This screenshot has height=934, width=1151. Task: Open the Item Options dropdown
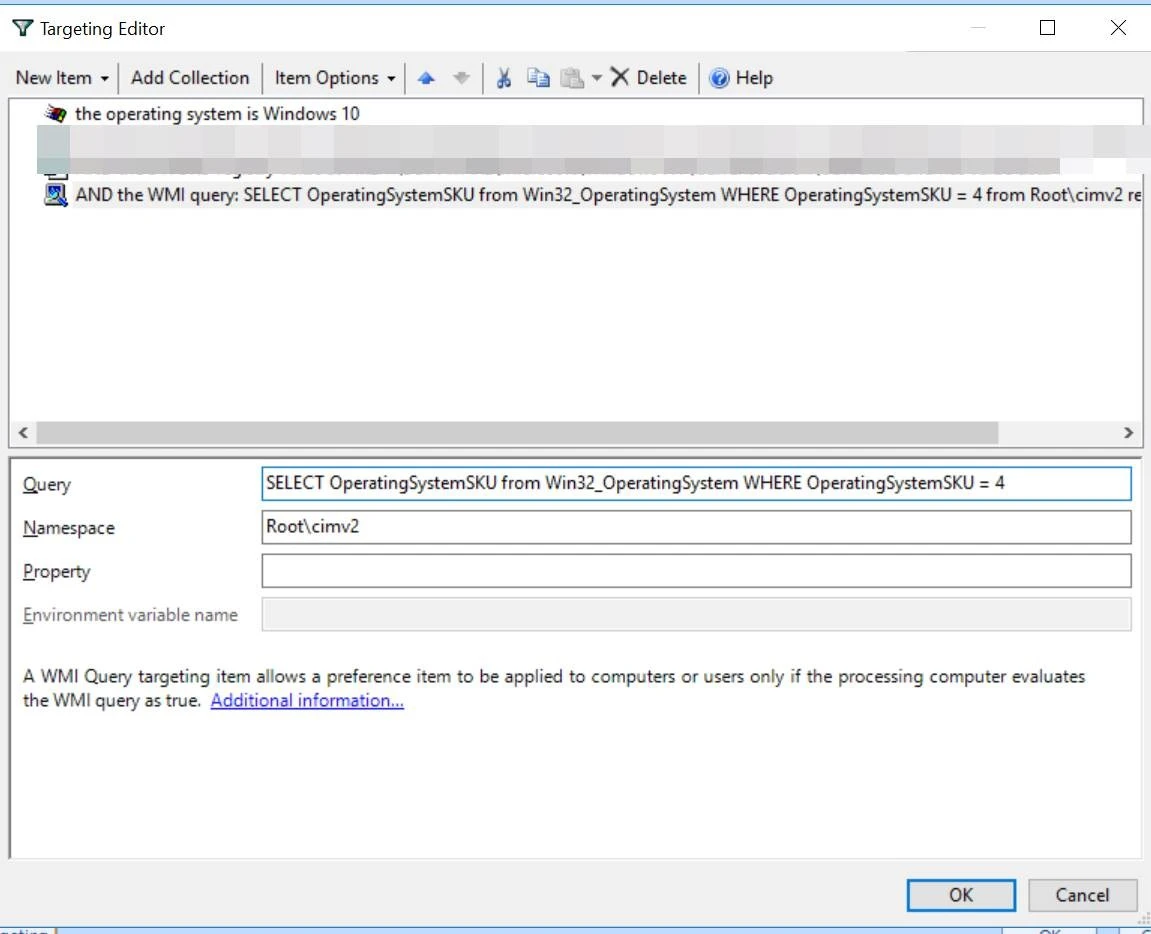335,78
